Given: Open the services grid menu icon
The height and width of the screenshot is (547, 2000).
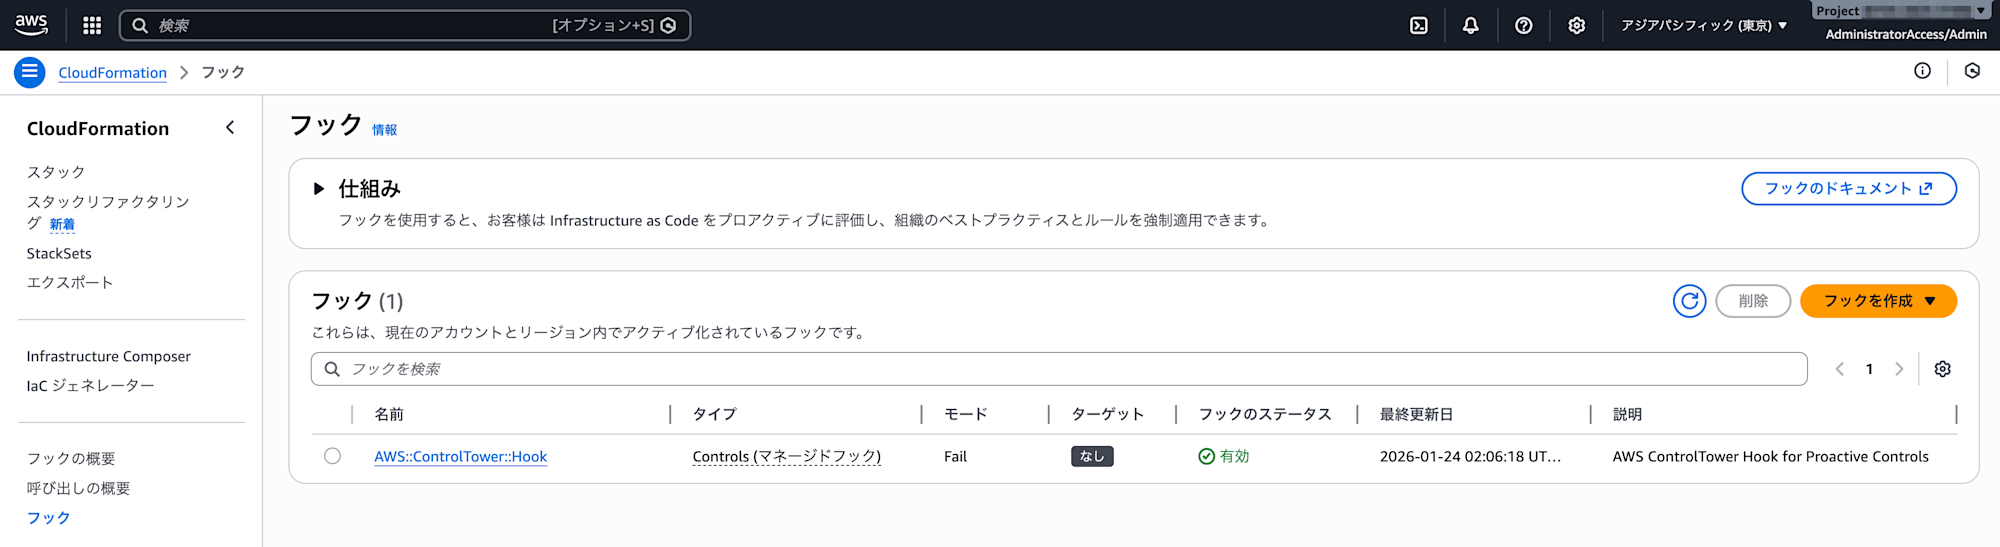Looking at the screenshot, I should tap(92, 25).
